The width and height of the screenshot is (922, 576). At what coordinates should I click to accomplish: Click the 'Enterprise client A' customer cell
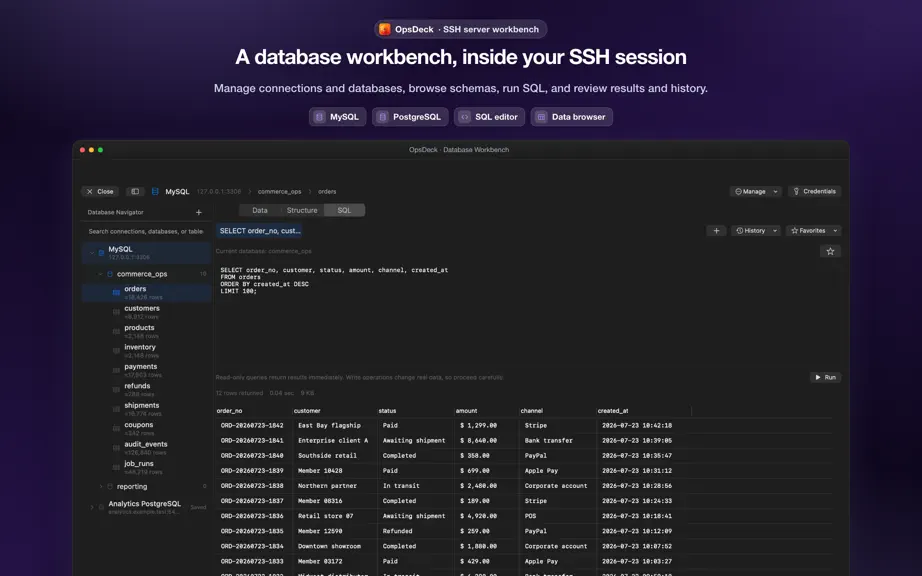click(333, 440)
